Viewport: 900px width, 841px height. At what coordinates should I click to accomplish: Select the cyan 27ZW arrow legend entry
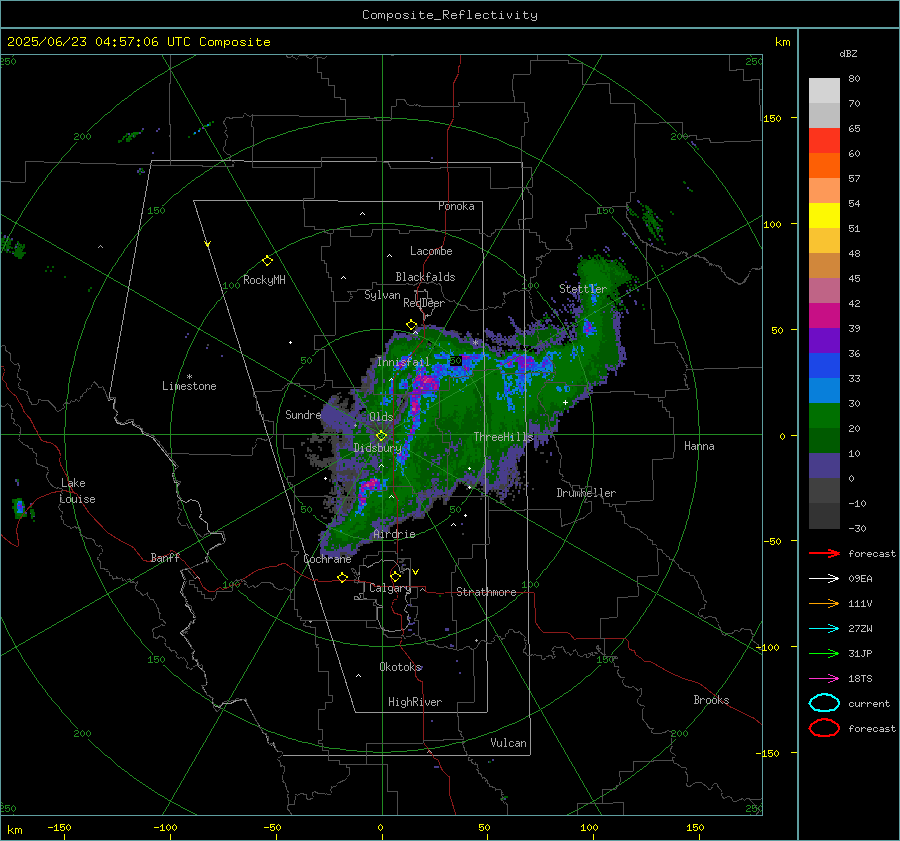coord(824,629)
